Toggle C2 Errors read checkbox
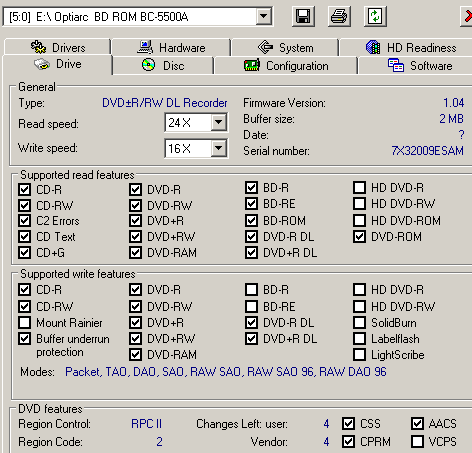This screenshot has width=472, height=453. point(24,221)
